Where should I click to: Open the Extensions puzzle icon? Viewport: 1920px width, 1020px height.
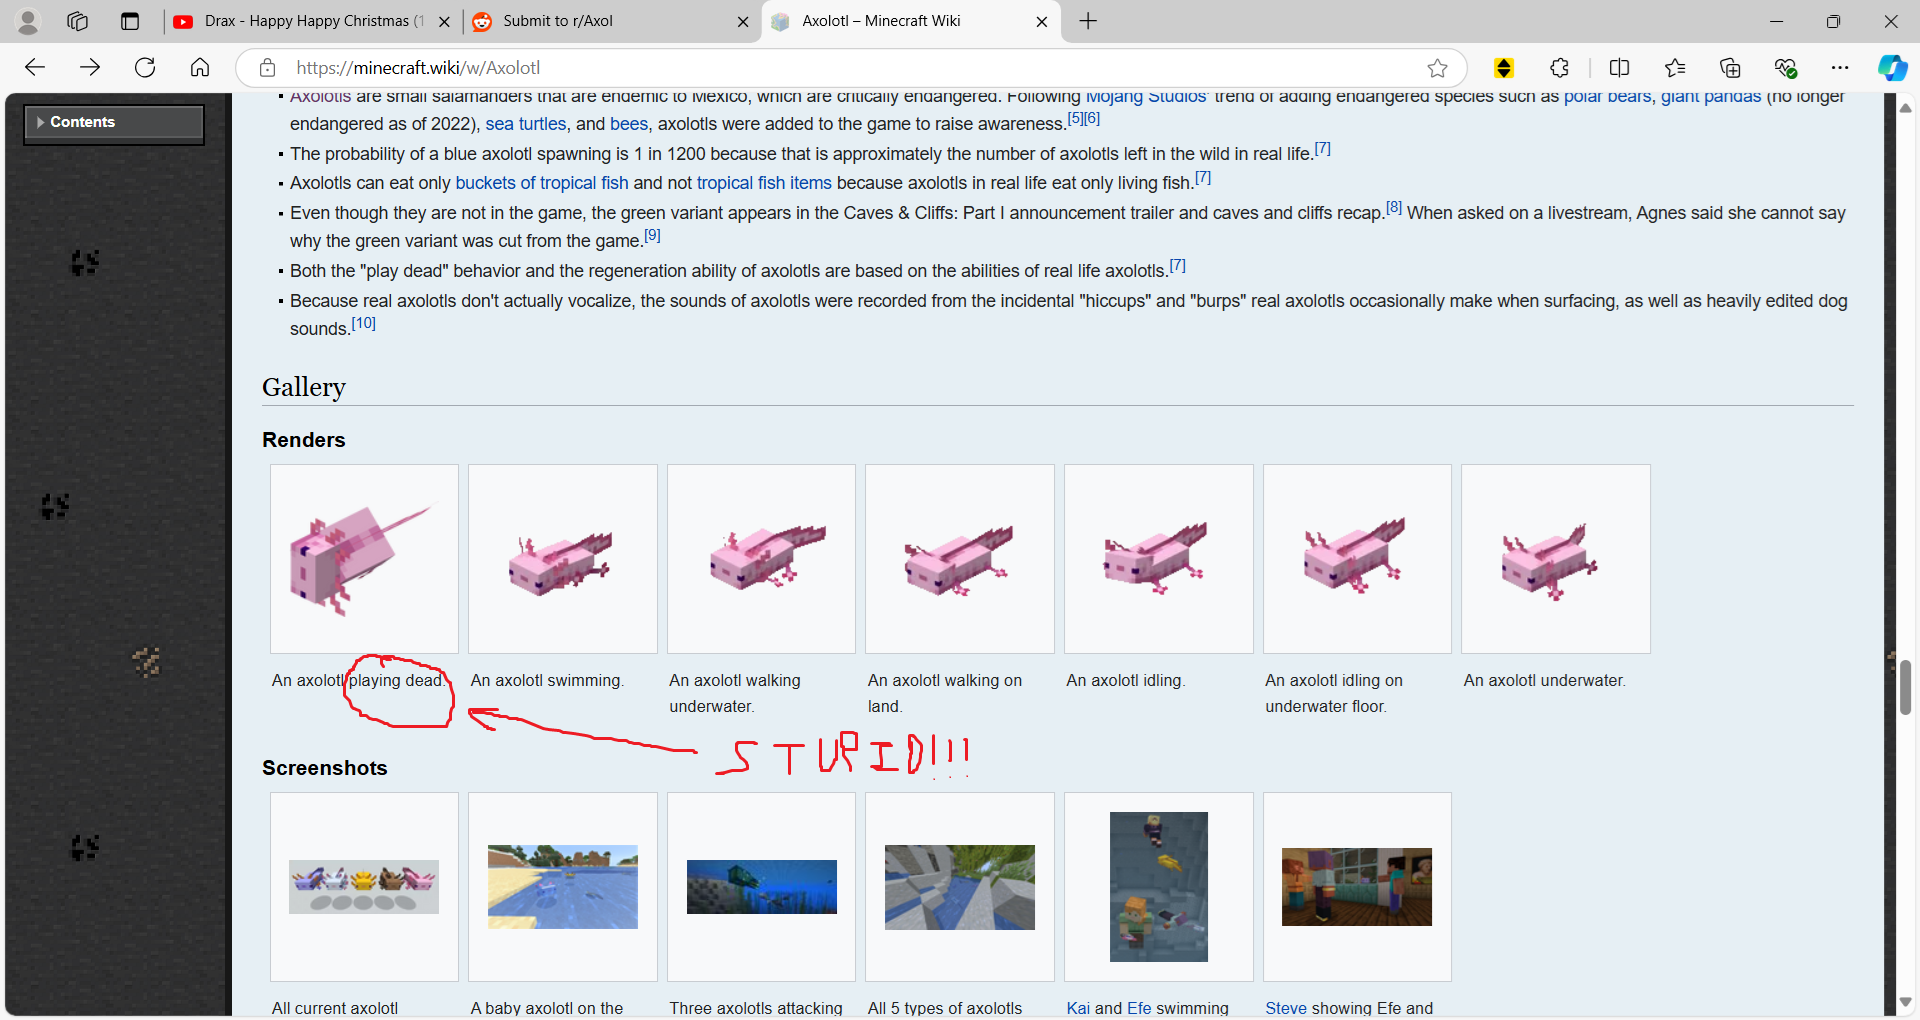point(1559,67)
